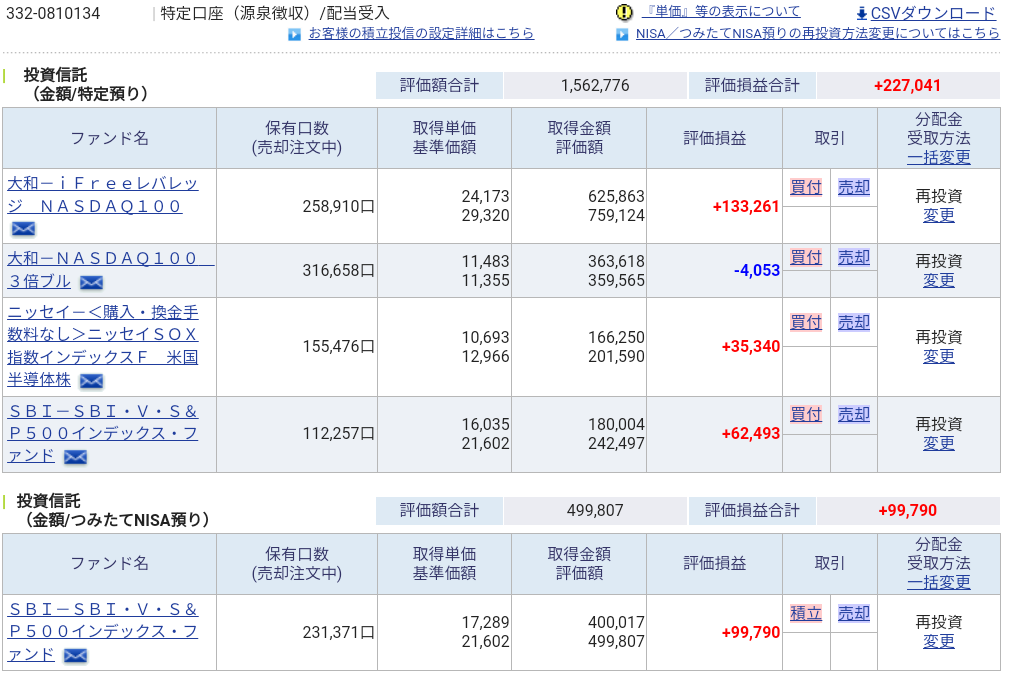Select profit value +99,790 in NISA row

[x=751, y=632]
